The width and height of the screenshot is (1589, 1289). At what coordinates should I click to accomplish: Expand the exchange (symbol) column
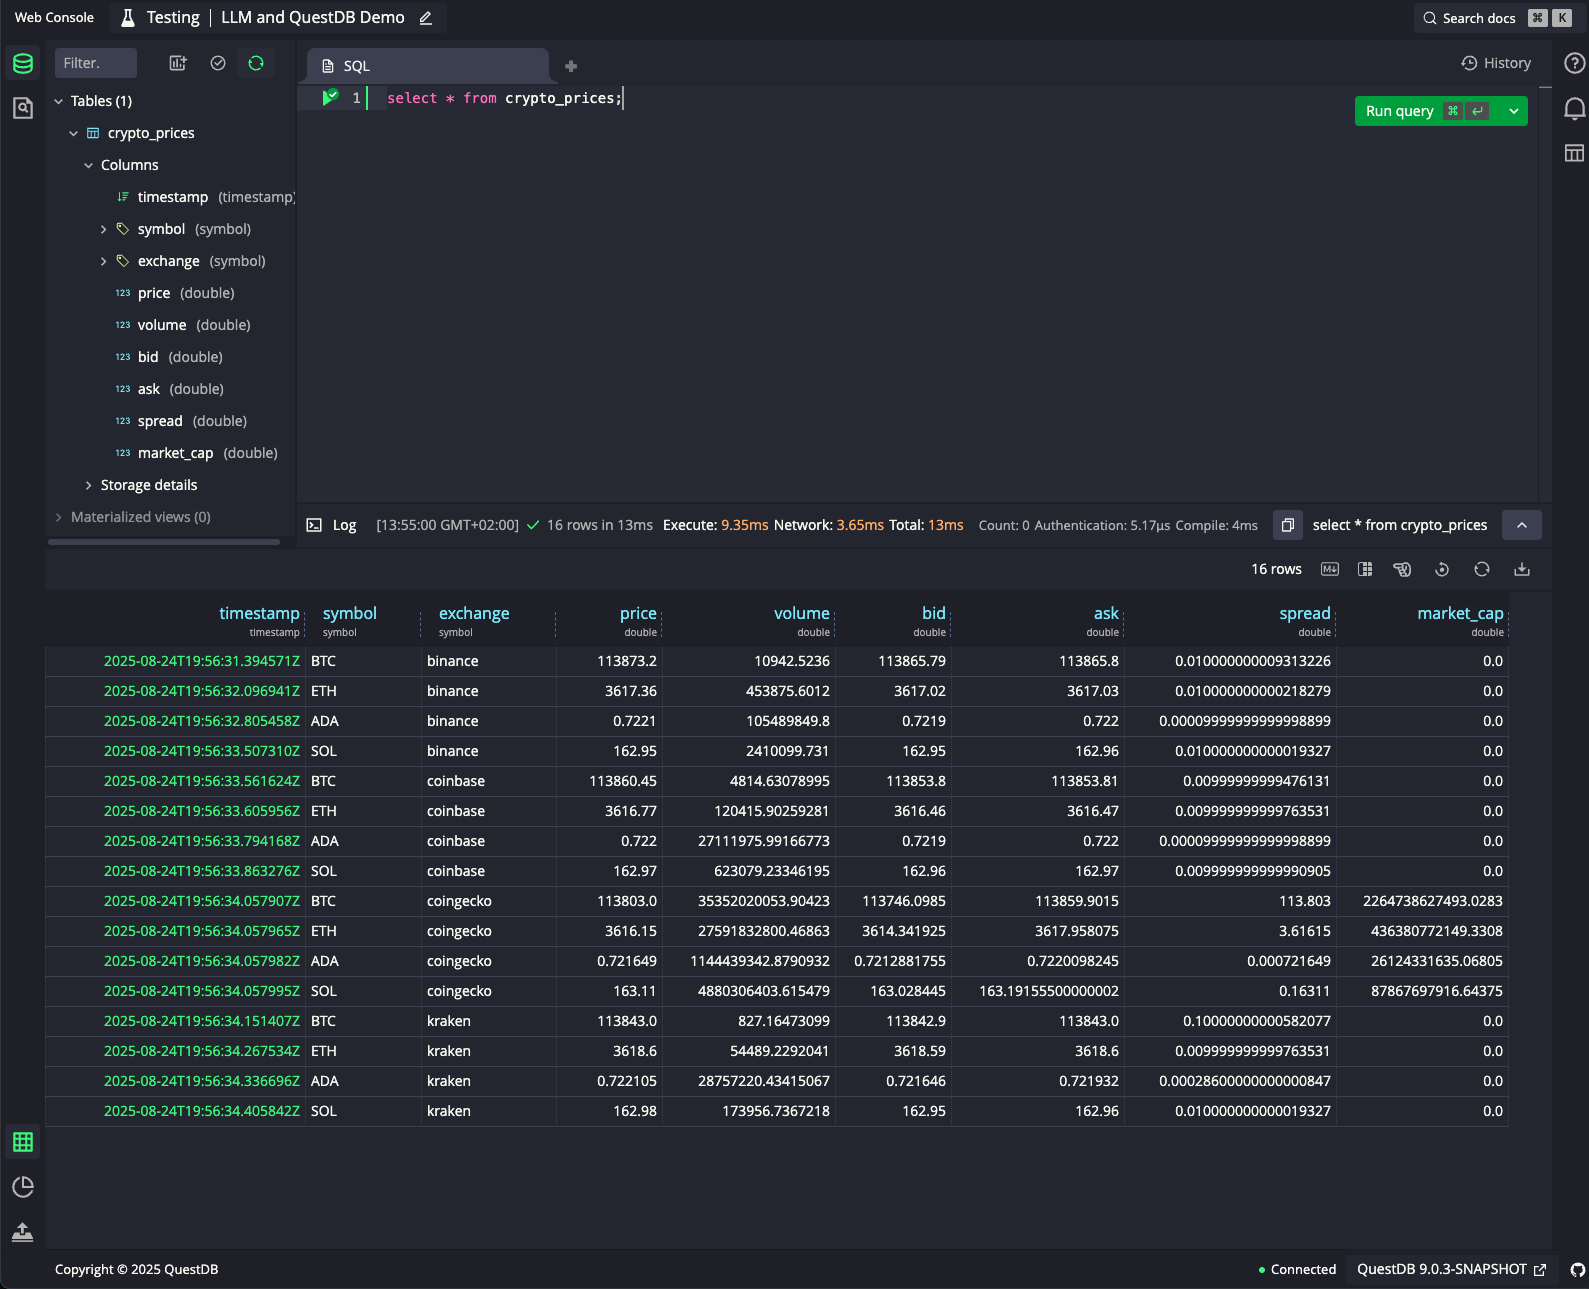103,261
